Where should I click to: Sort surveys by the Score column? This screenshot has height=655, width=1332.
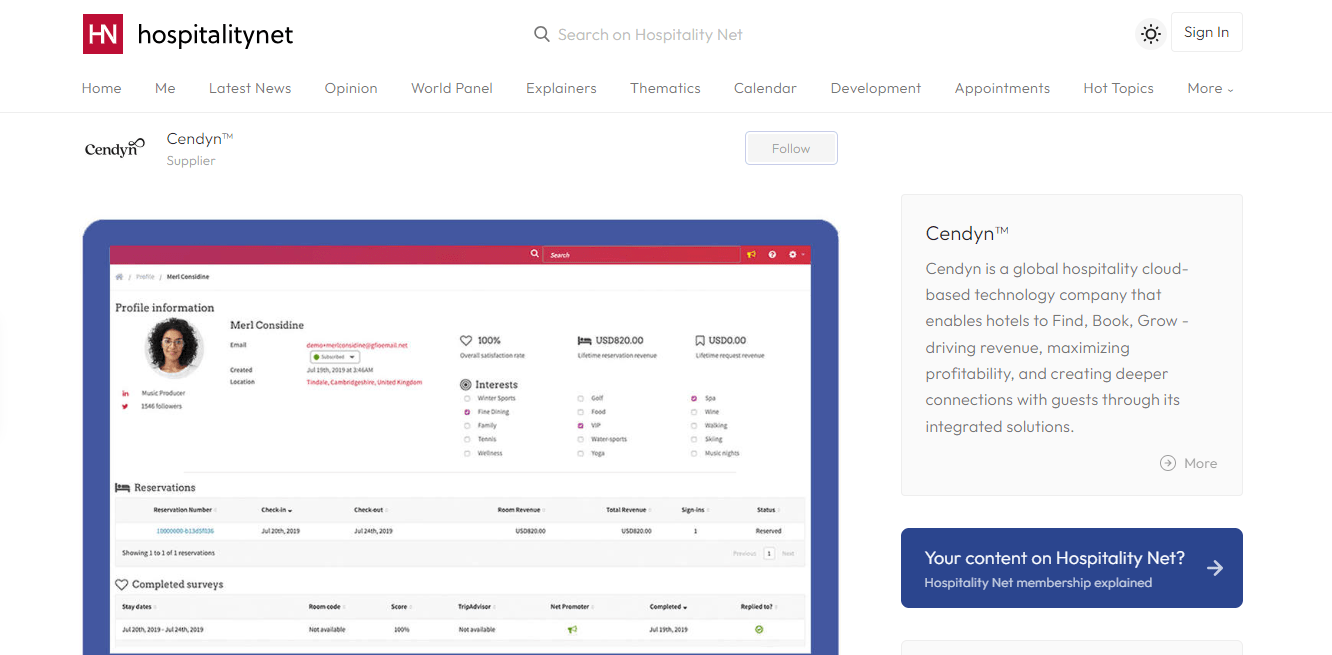(x=401, y=606)
